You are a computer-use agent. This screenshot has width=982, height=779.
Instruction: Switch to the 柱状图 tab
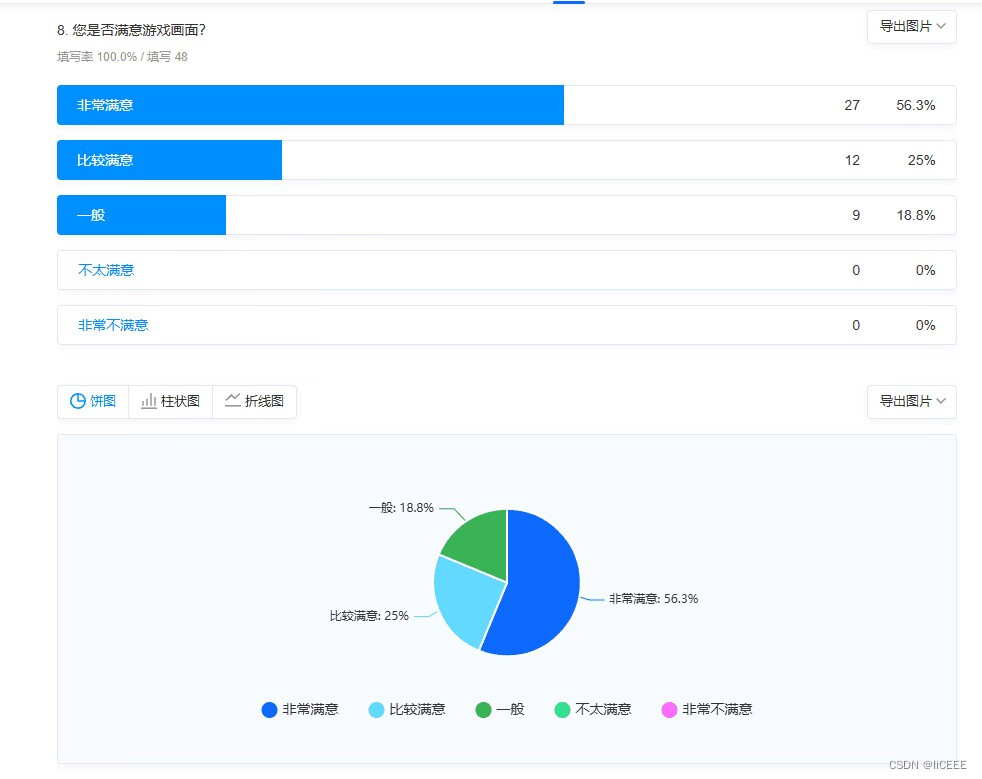[172, 401]
